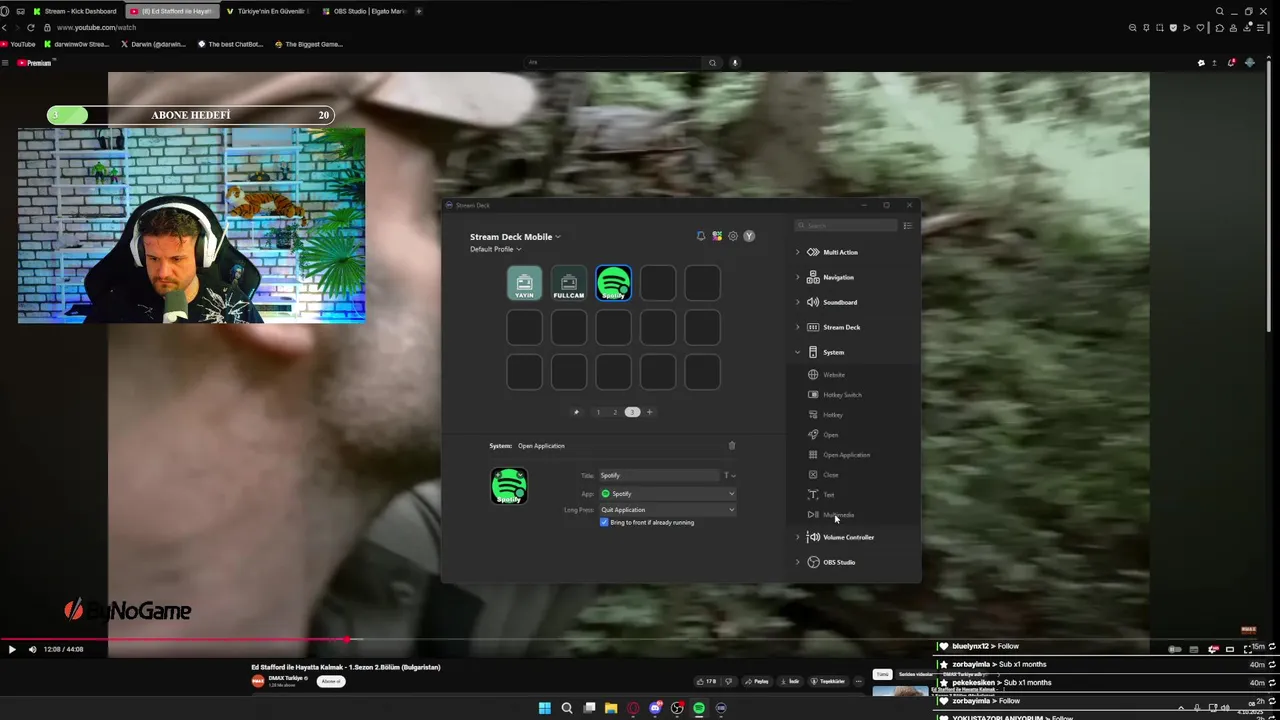1280x720 pixels.
Task: Open the Windows Start menu
Action: [544, 708]
